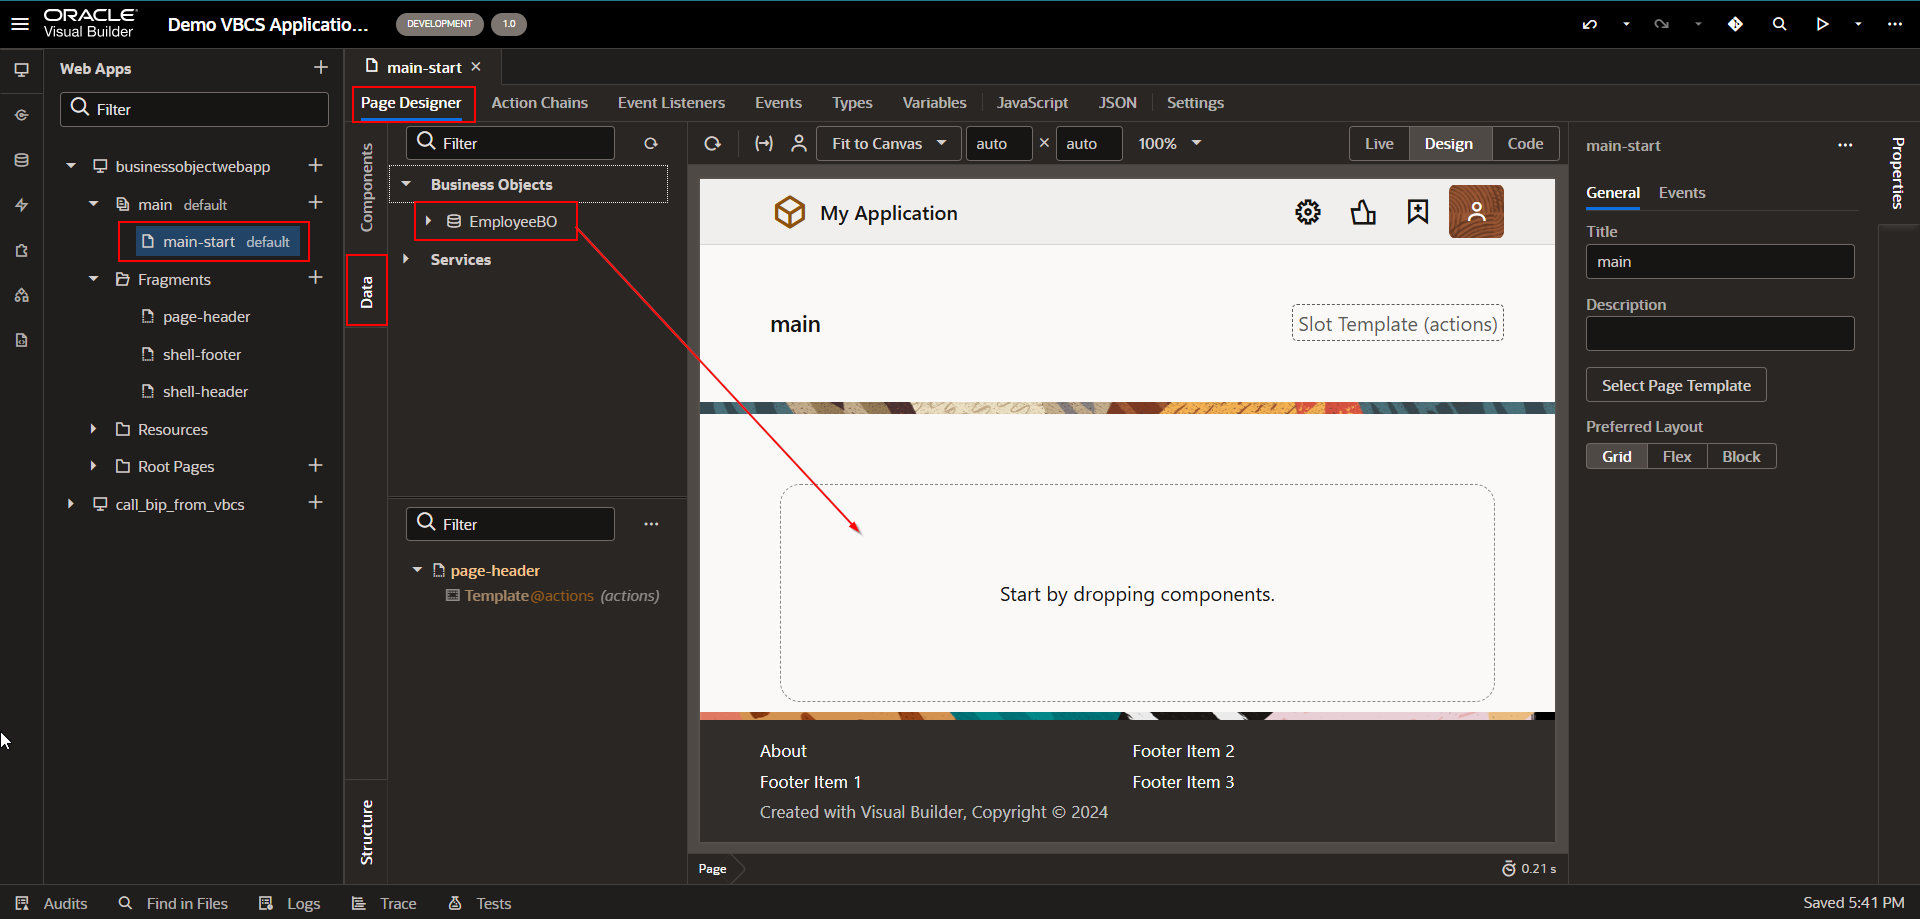1920x919 pixels.
Task: Expand the Resources folder
Action: (x=93, y=429)
